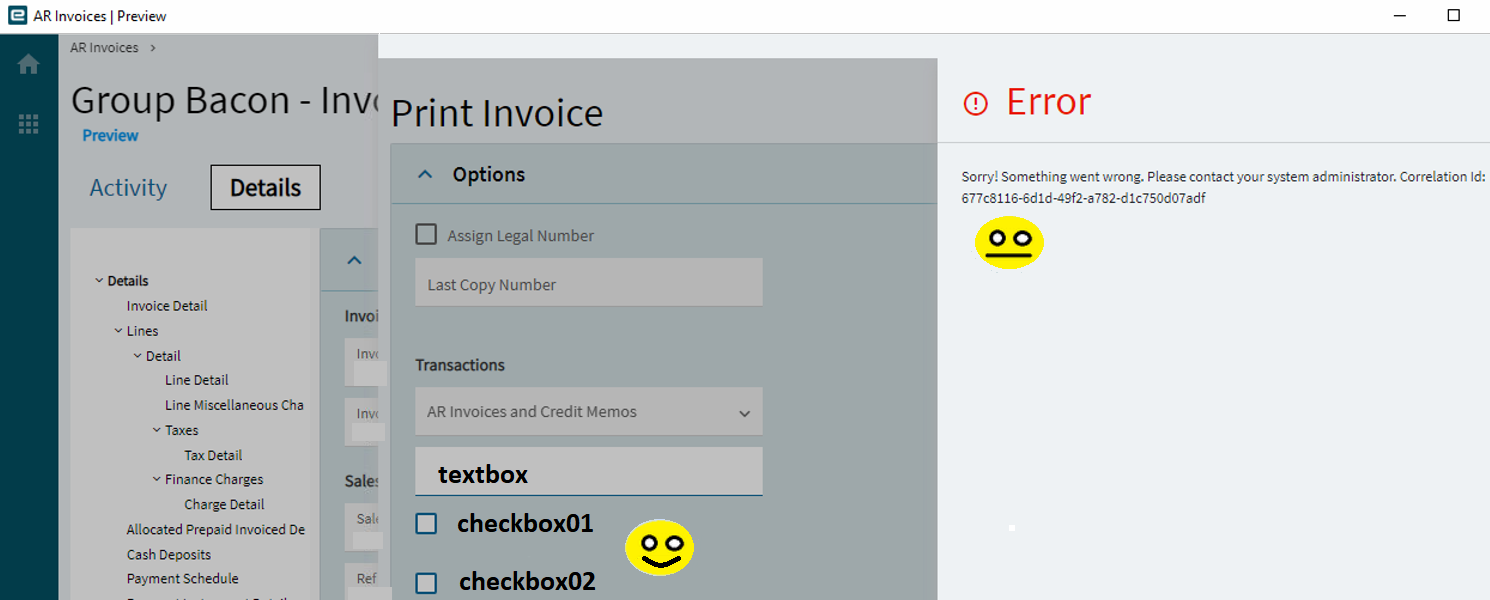Screen dimensions: 1490x600
Task: Click the Home icon in the sidebar
Action: click(x=28, y=63)
